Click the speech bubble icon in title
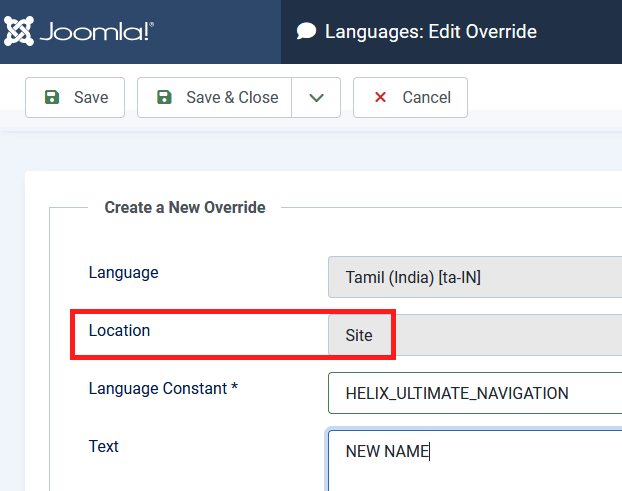622x491 pixels. point(307,32)
